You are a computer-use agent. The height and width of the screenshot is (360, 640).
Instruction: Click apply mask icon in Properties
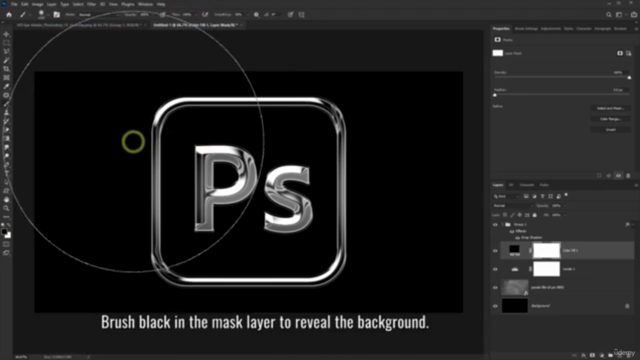(x=609, y=176)
